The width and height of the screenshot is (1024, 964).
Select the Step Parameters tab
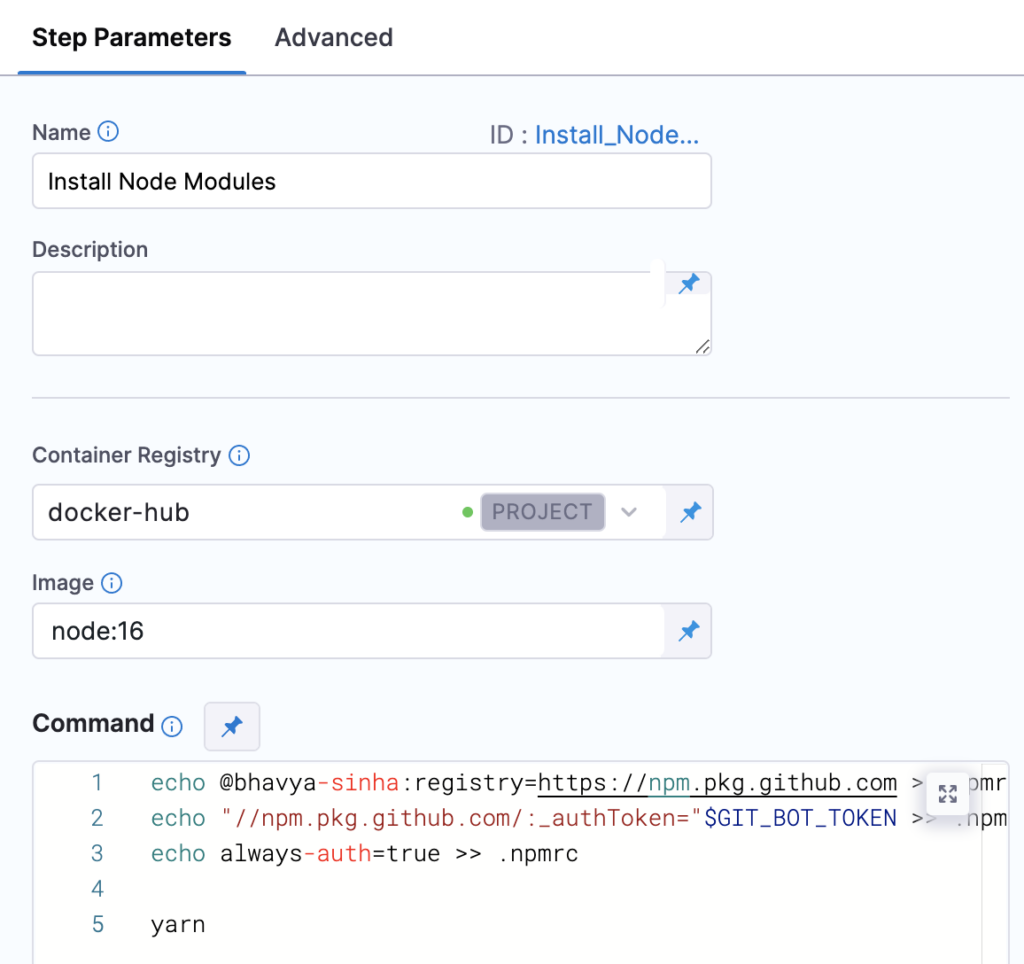[x=132, y=38]
